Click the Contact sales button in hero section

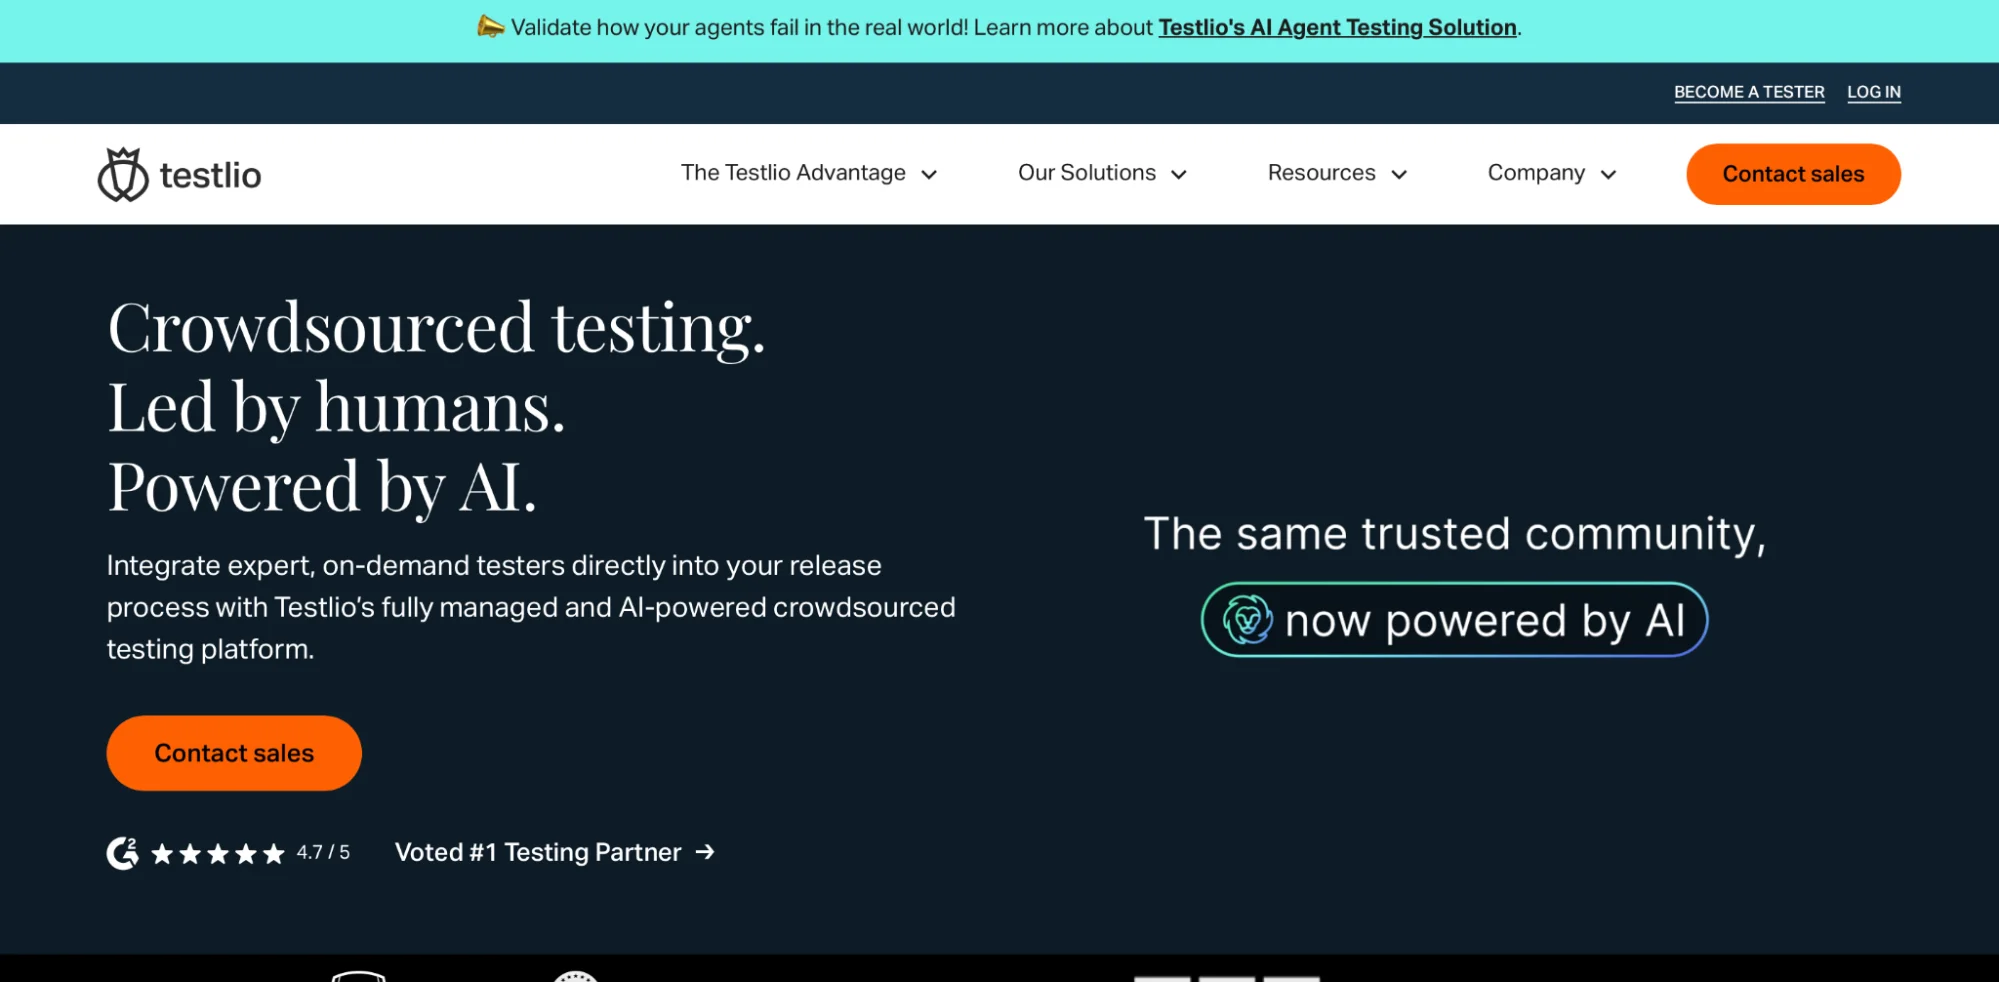pos(234,753)
